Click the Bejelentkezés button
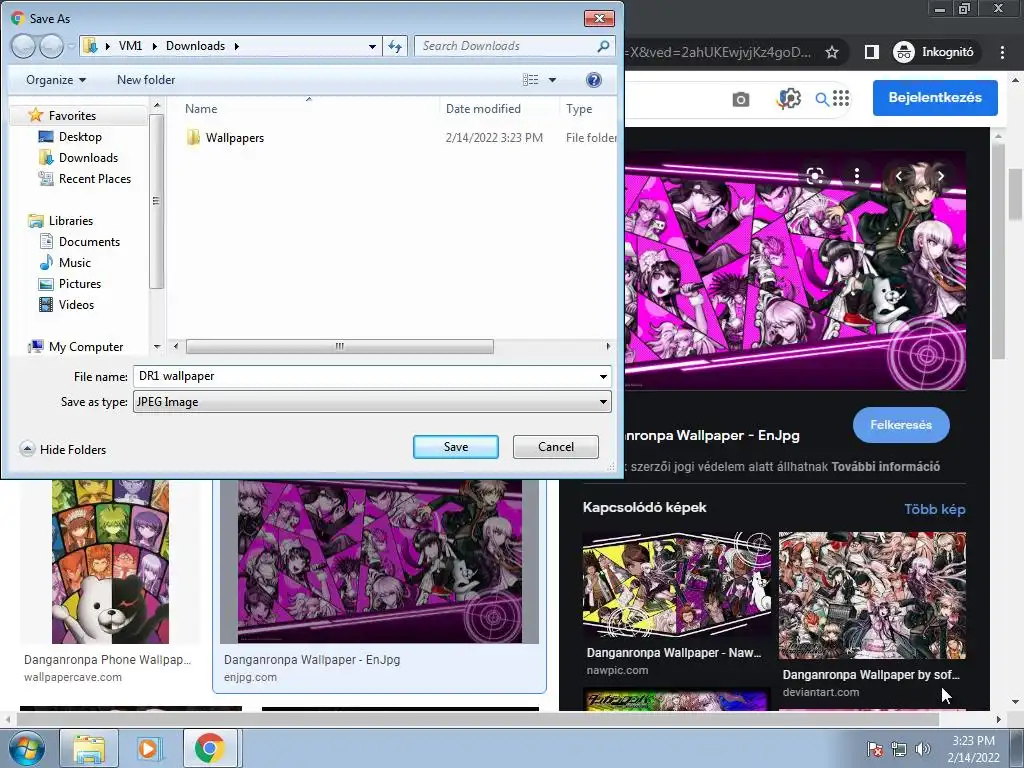 coord(935,97)
